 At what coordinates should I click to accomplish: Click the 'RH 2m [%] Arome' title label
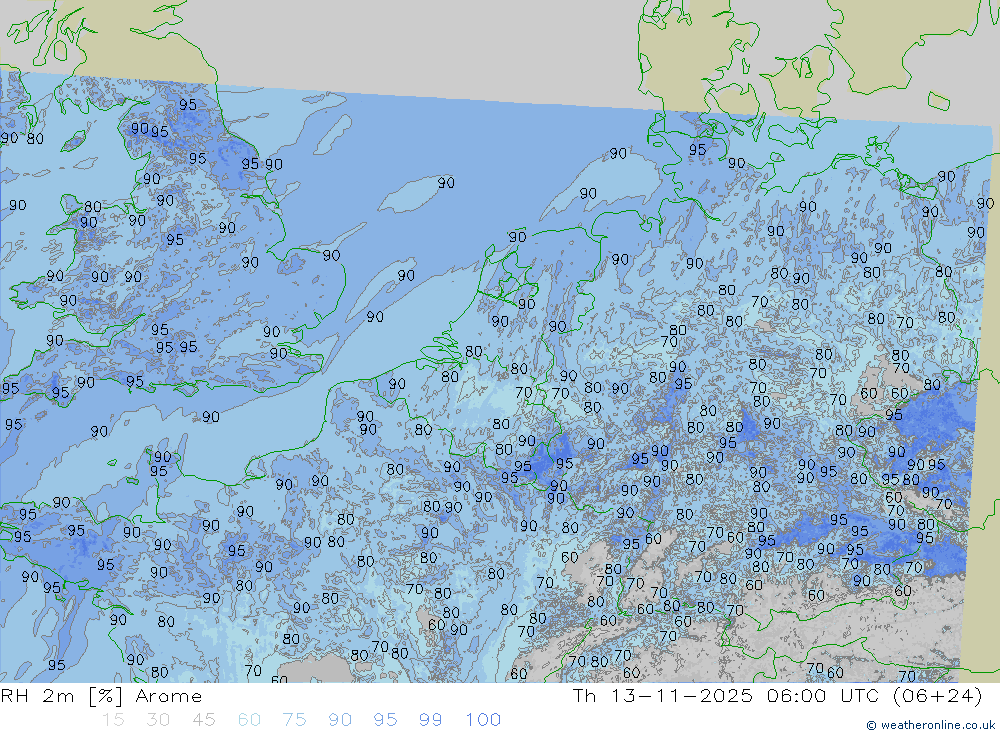click(x=101, y=696)
